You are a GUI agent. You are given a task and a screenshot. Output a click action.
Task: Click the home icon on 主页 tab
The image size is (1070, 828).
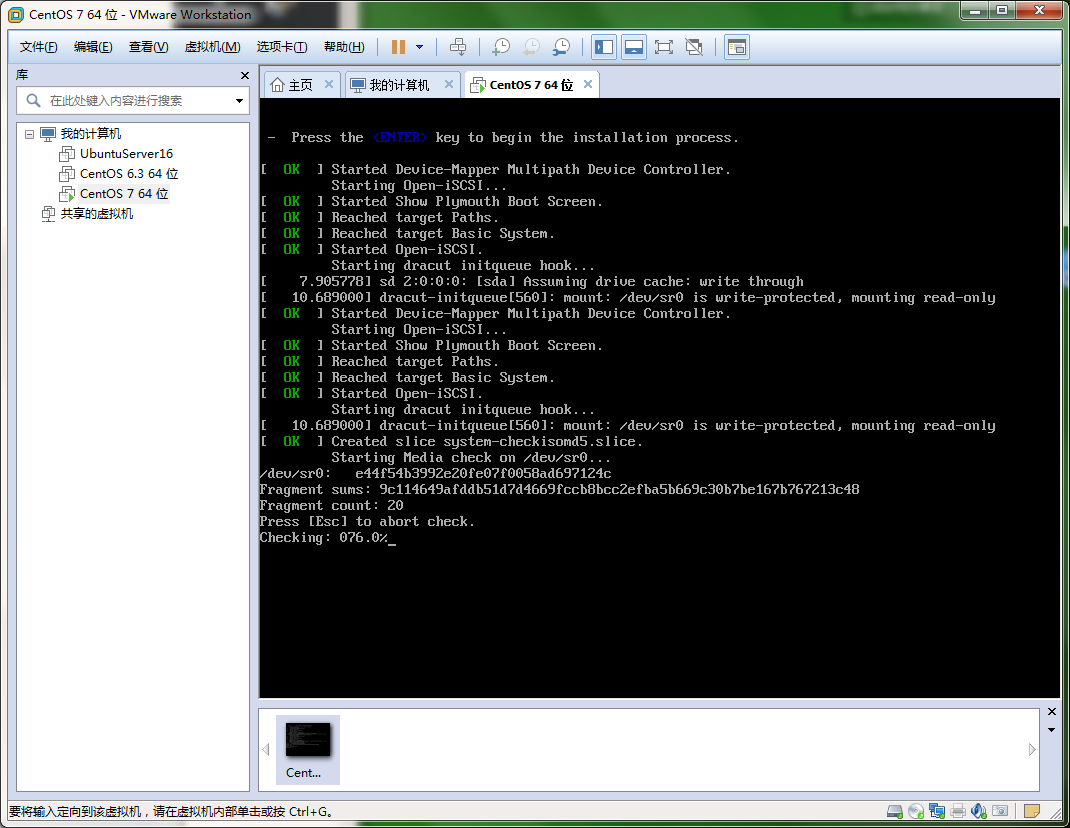point(277,85)
